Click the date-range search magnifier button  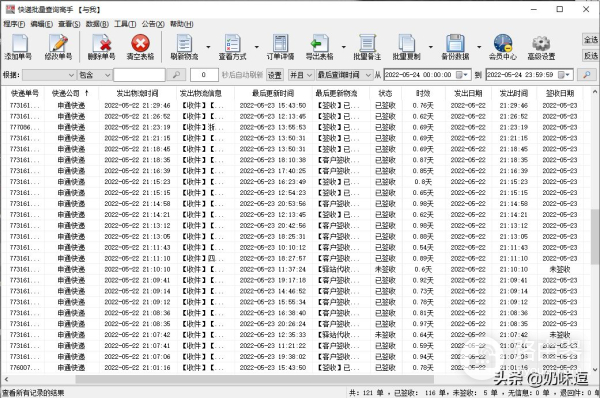[x=587, y=75]
